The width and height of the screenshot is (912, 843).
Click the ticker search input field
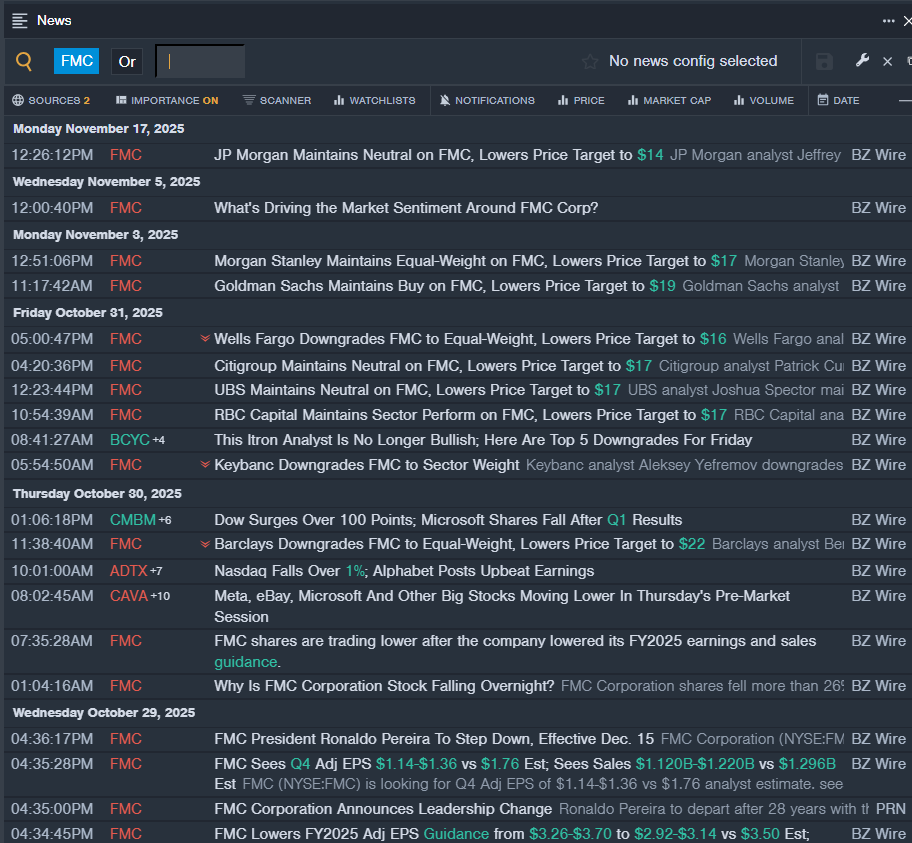coord(200,62)
